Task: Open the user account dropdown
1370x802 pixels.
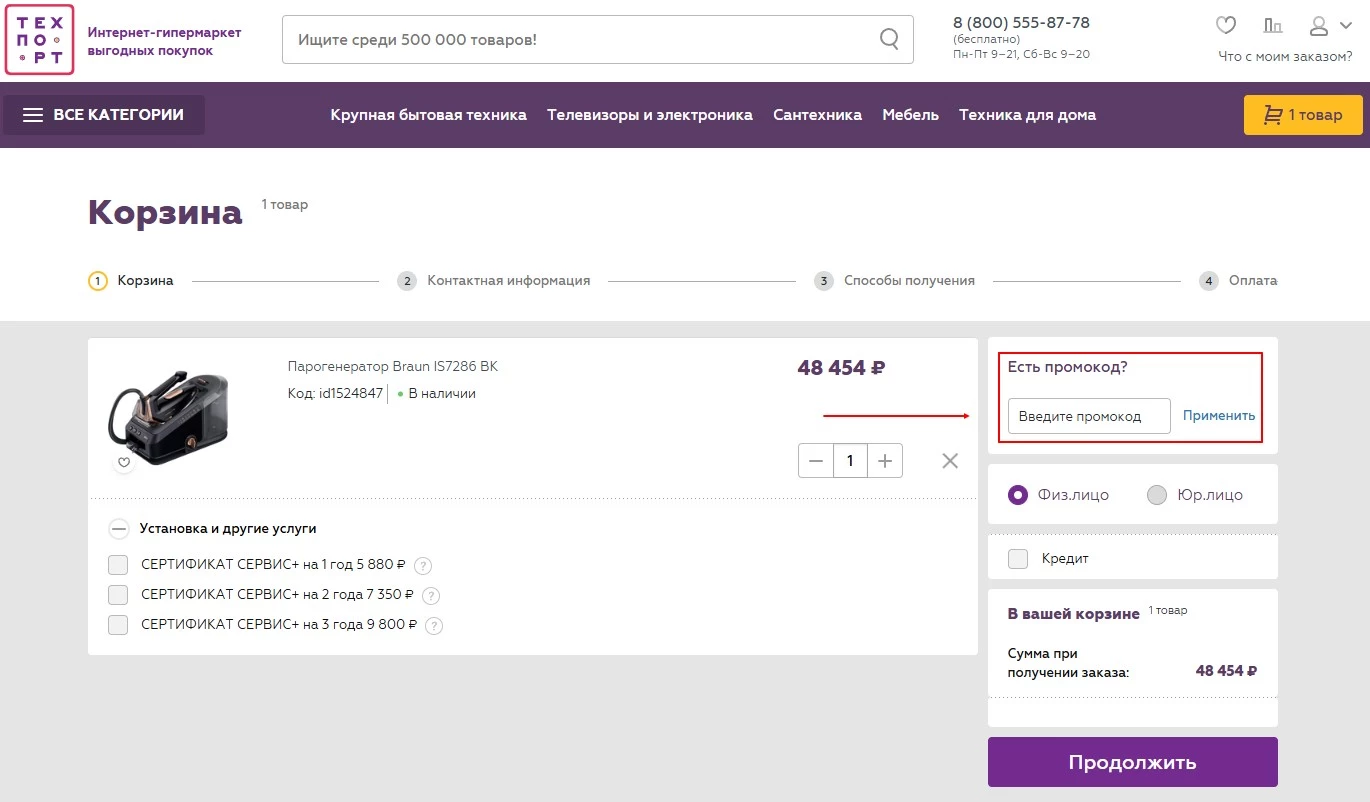Action: tap(1330, 26)
